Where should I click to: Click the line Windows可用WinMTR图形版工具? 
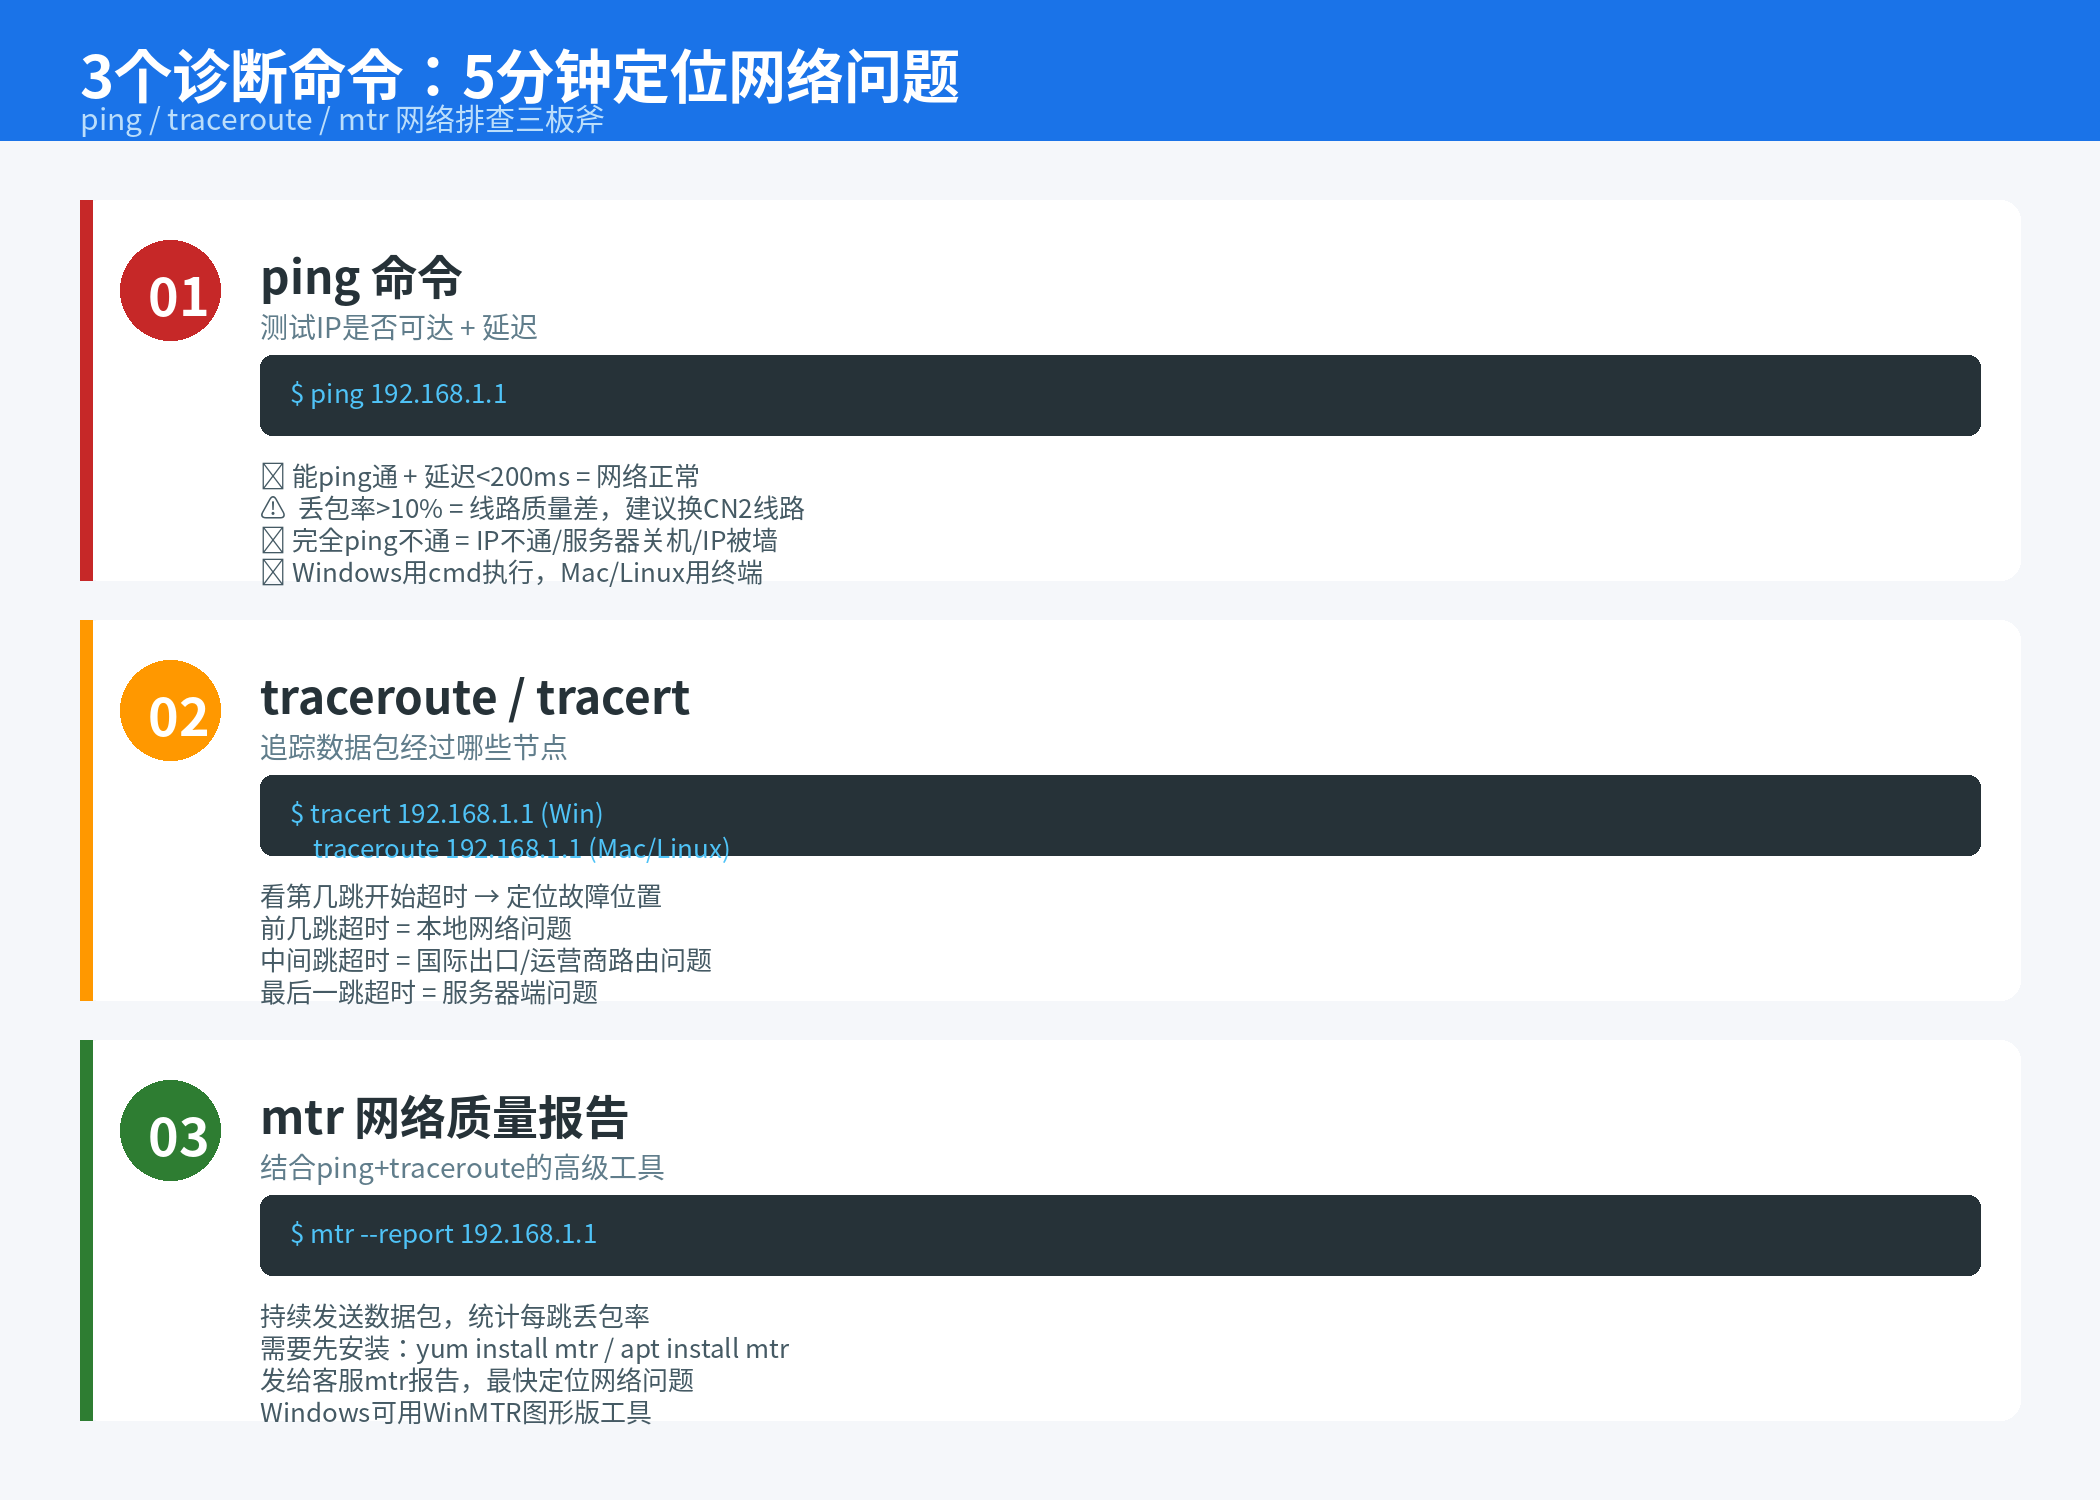point(456,1412)
